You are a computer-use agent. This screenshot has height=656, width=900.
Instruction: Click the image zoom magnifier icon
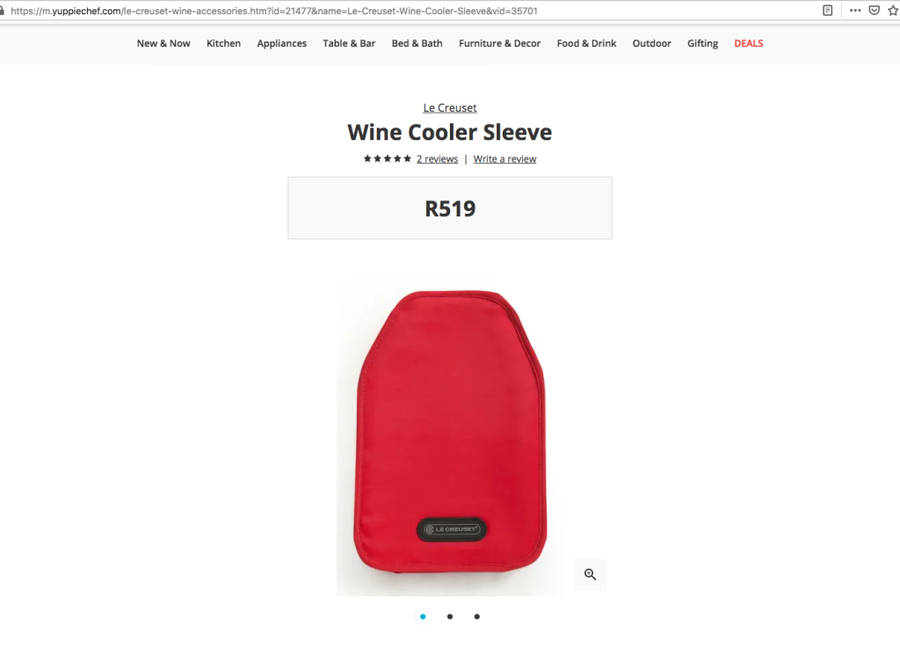(x=590, y=575)
